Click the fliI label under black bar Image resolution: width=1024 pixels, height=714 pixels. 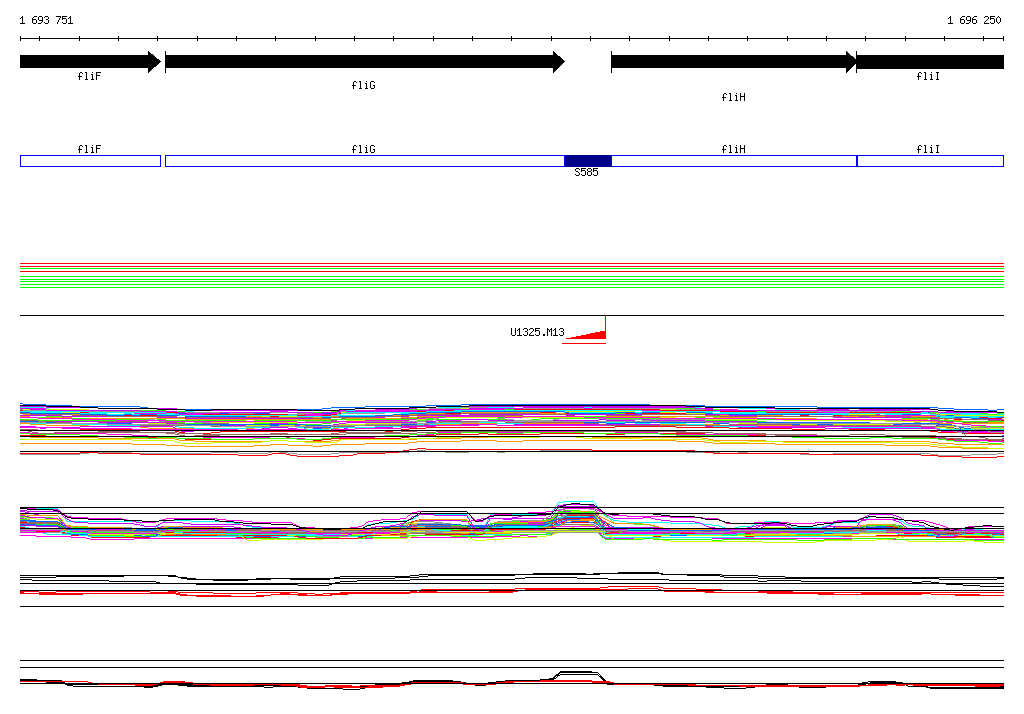(928, 76)
